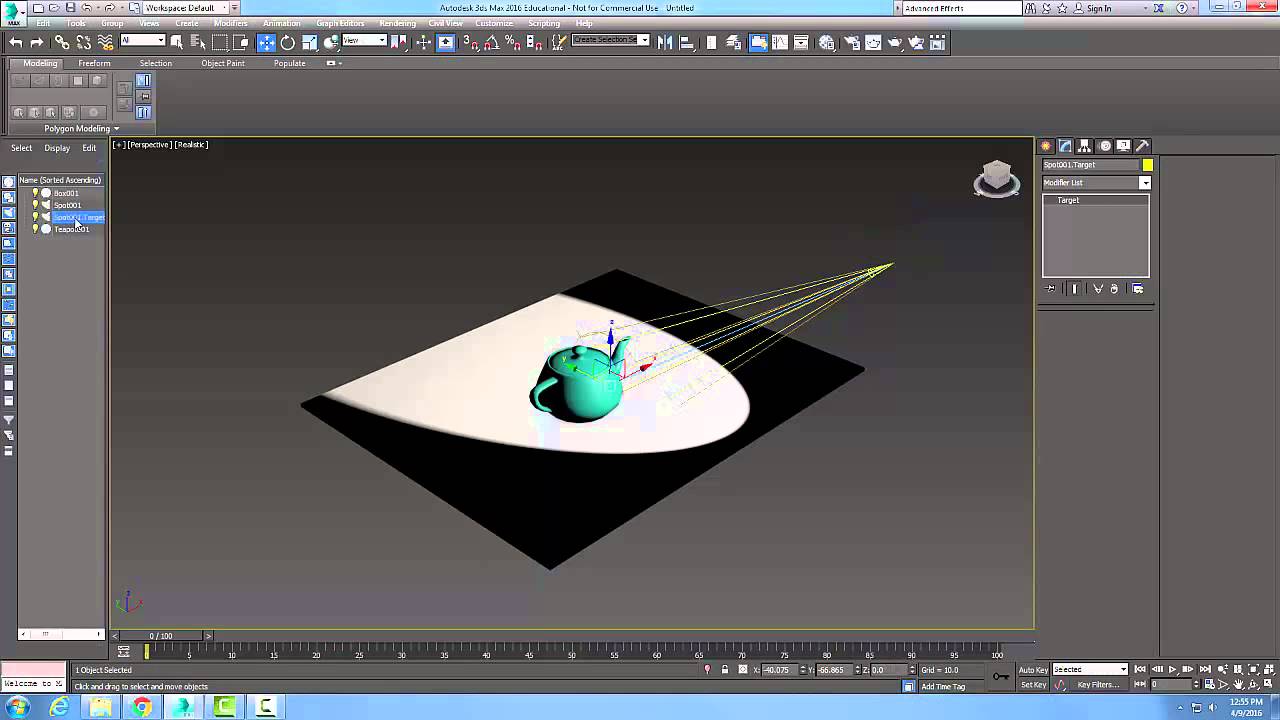
Task: Select the Bind to Space Warp tool
Action: click(105, 42)
